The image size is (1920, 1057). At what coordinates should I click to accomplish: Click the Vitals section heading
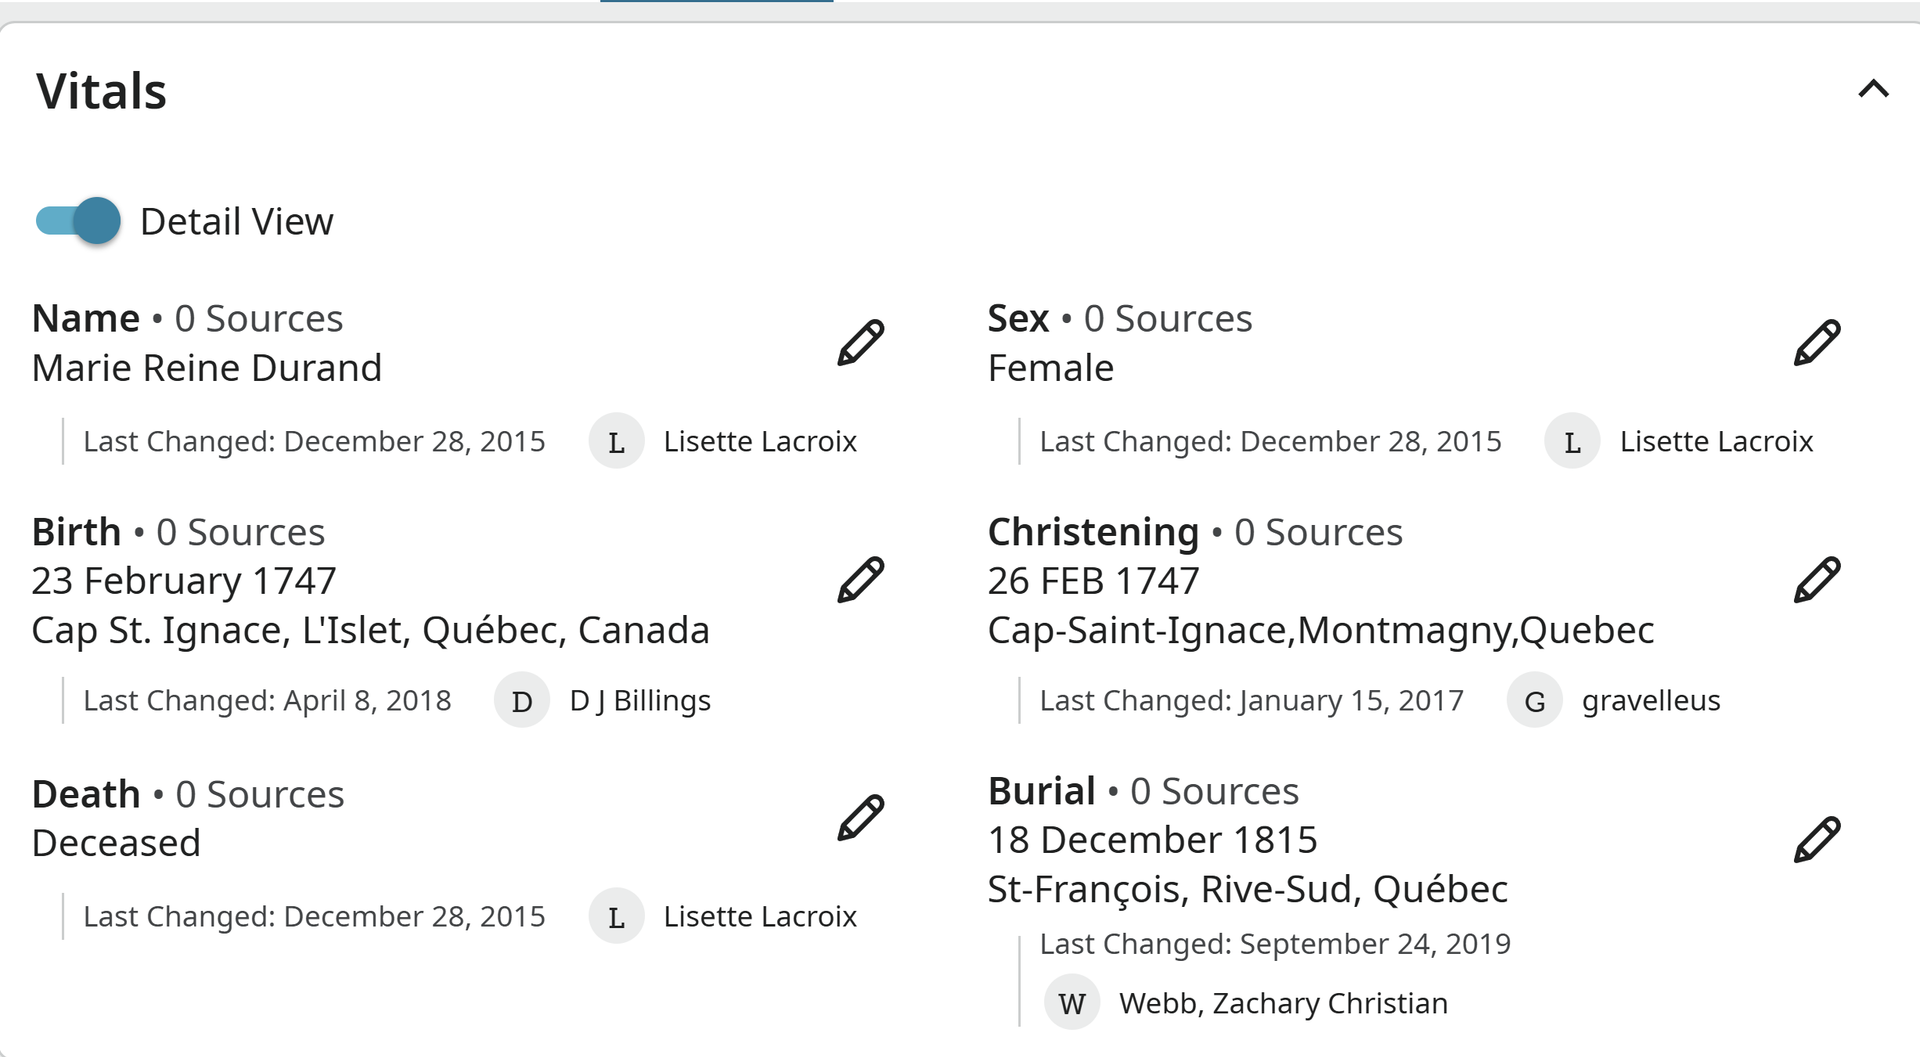[x=101, y=91]
